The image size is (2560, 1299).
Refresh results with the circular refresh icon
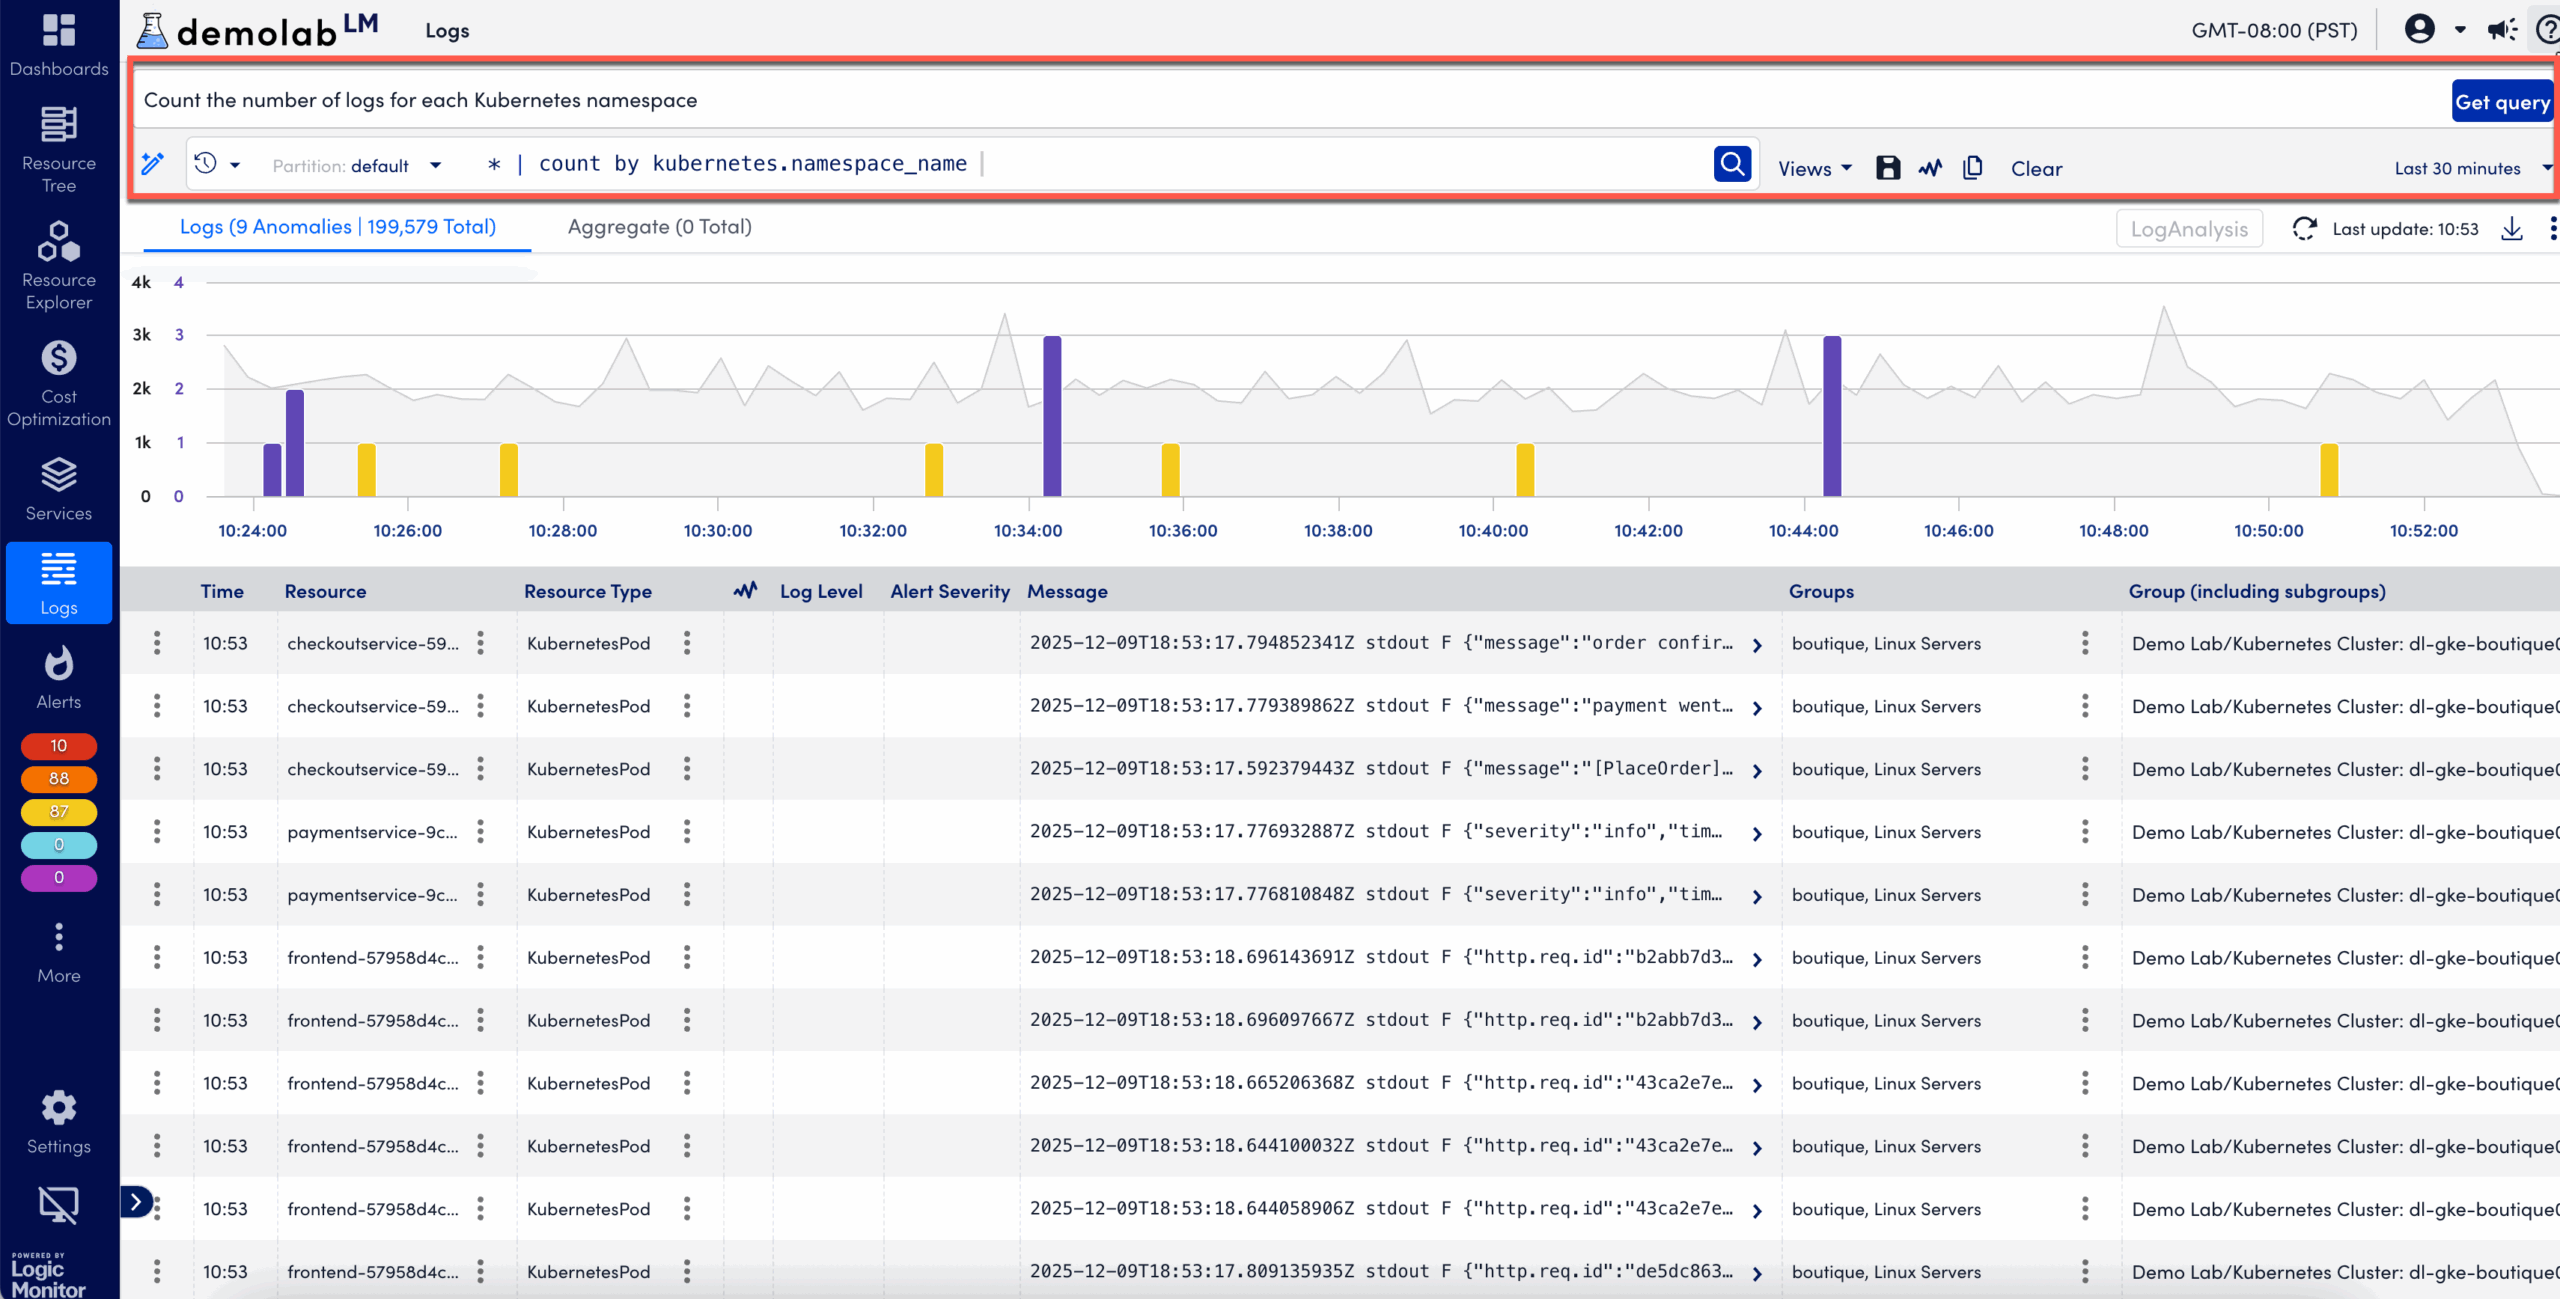tap(2305, 228)
